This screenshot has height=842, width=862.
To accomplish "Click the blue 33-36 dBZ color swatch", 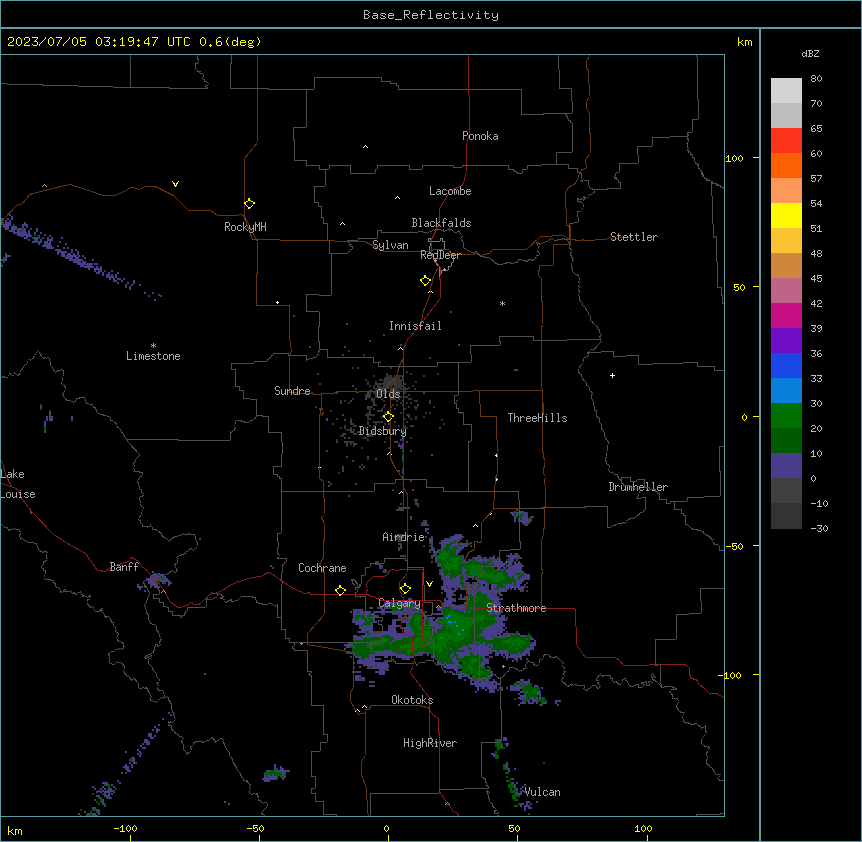I will click(786, 365).
